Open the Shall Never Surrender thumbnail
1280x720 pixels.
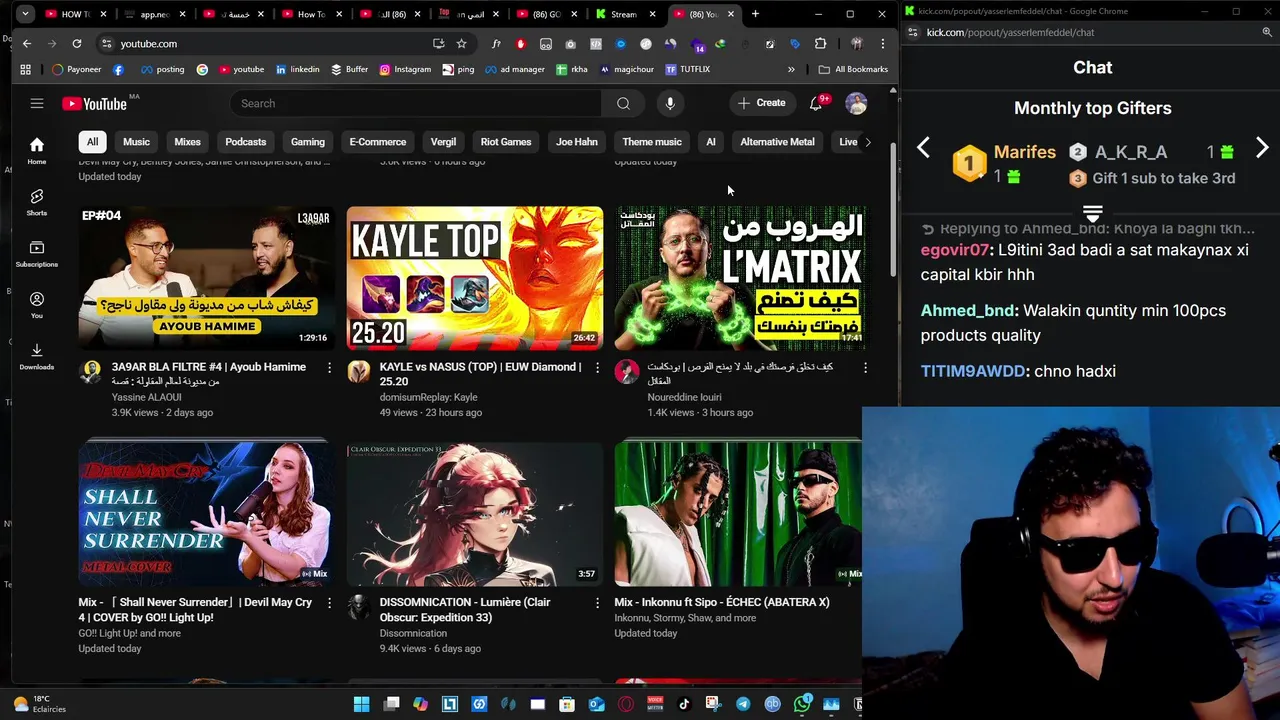point(207,514)
